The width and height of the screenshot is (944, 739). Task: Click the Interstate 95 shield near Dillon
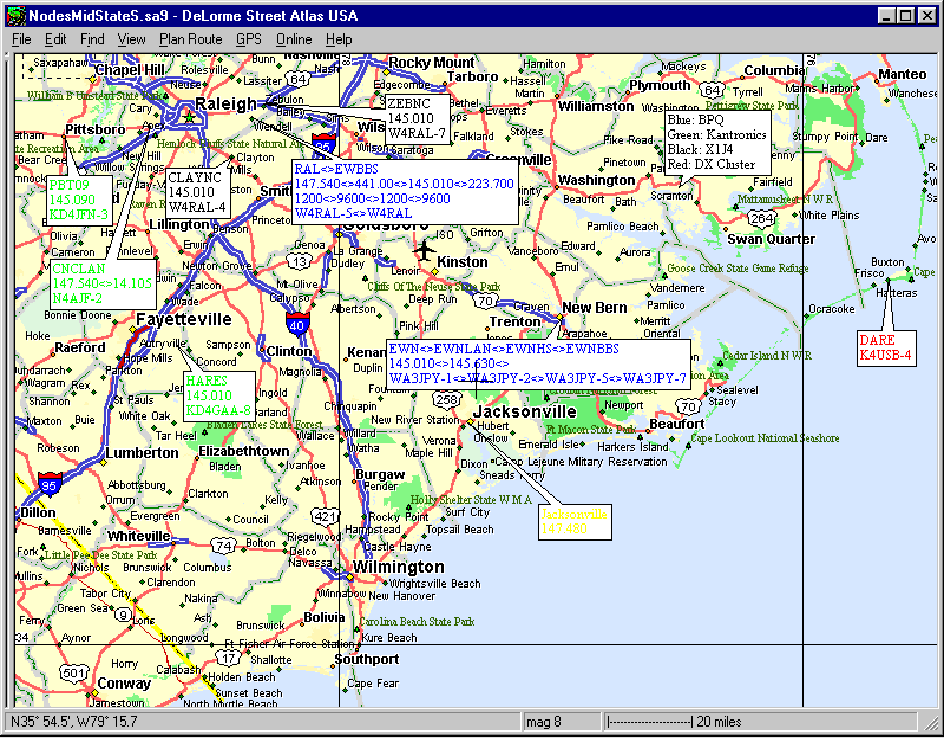pos(49,484)
